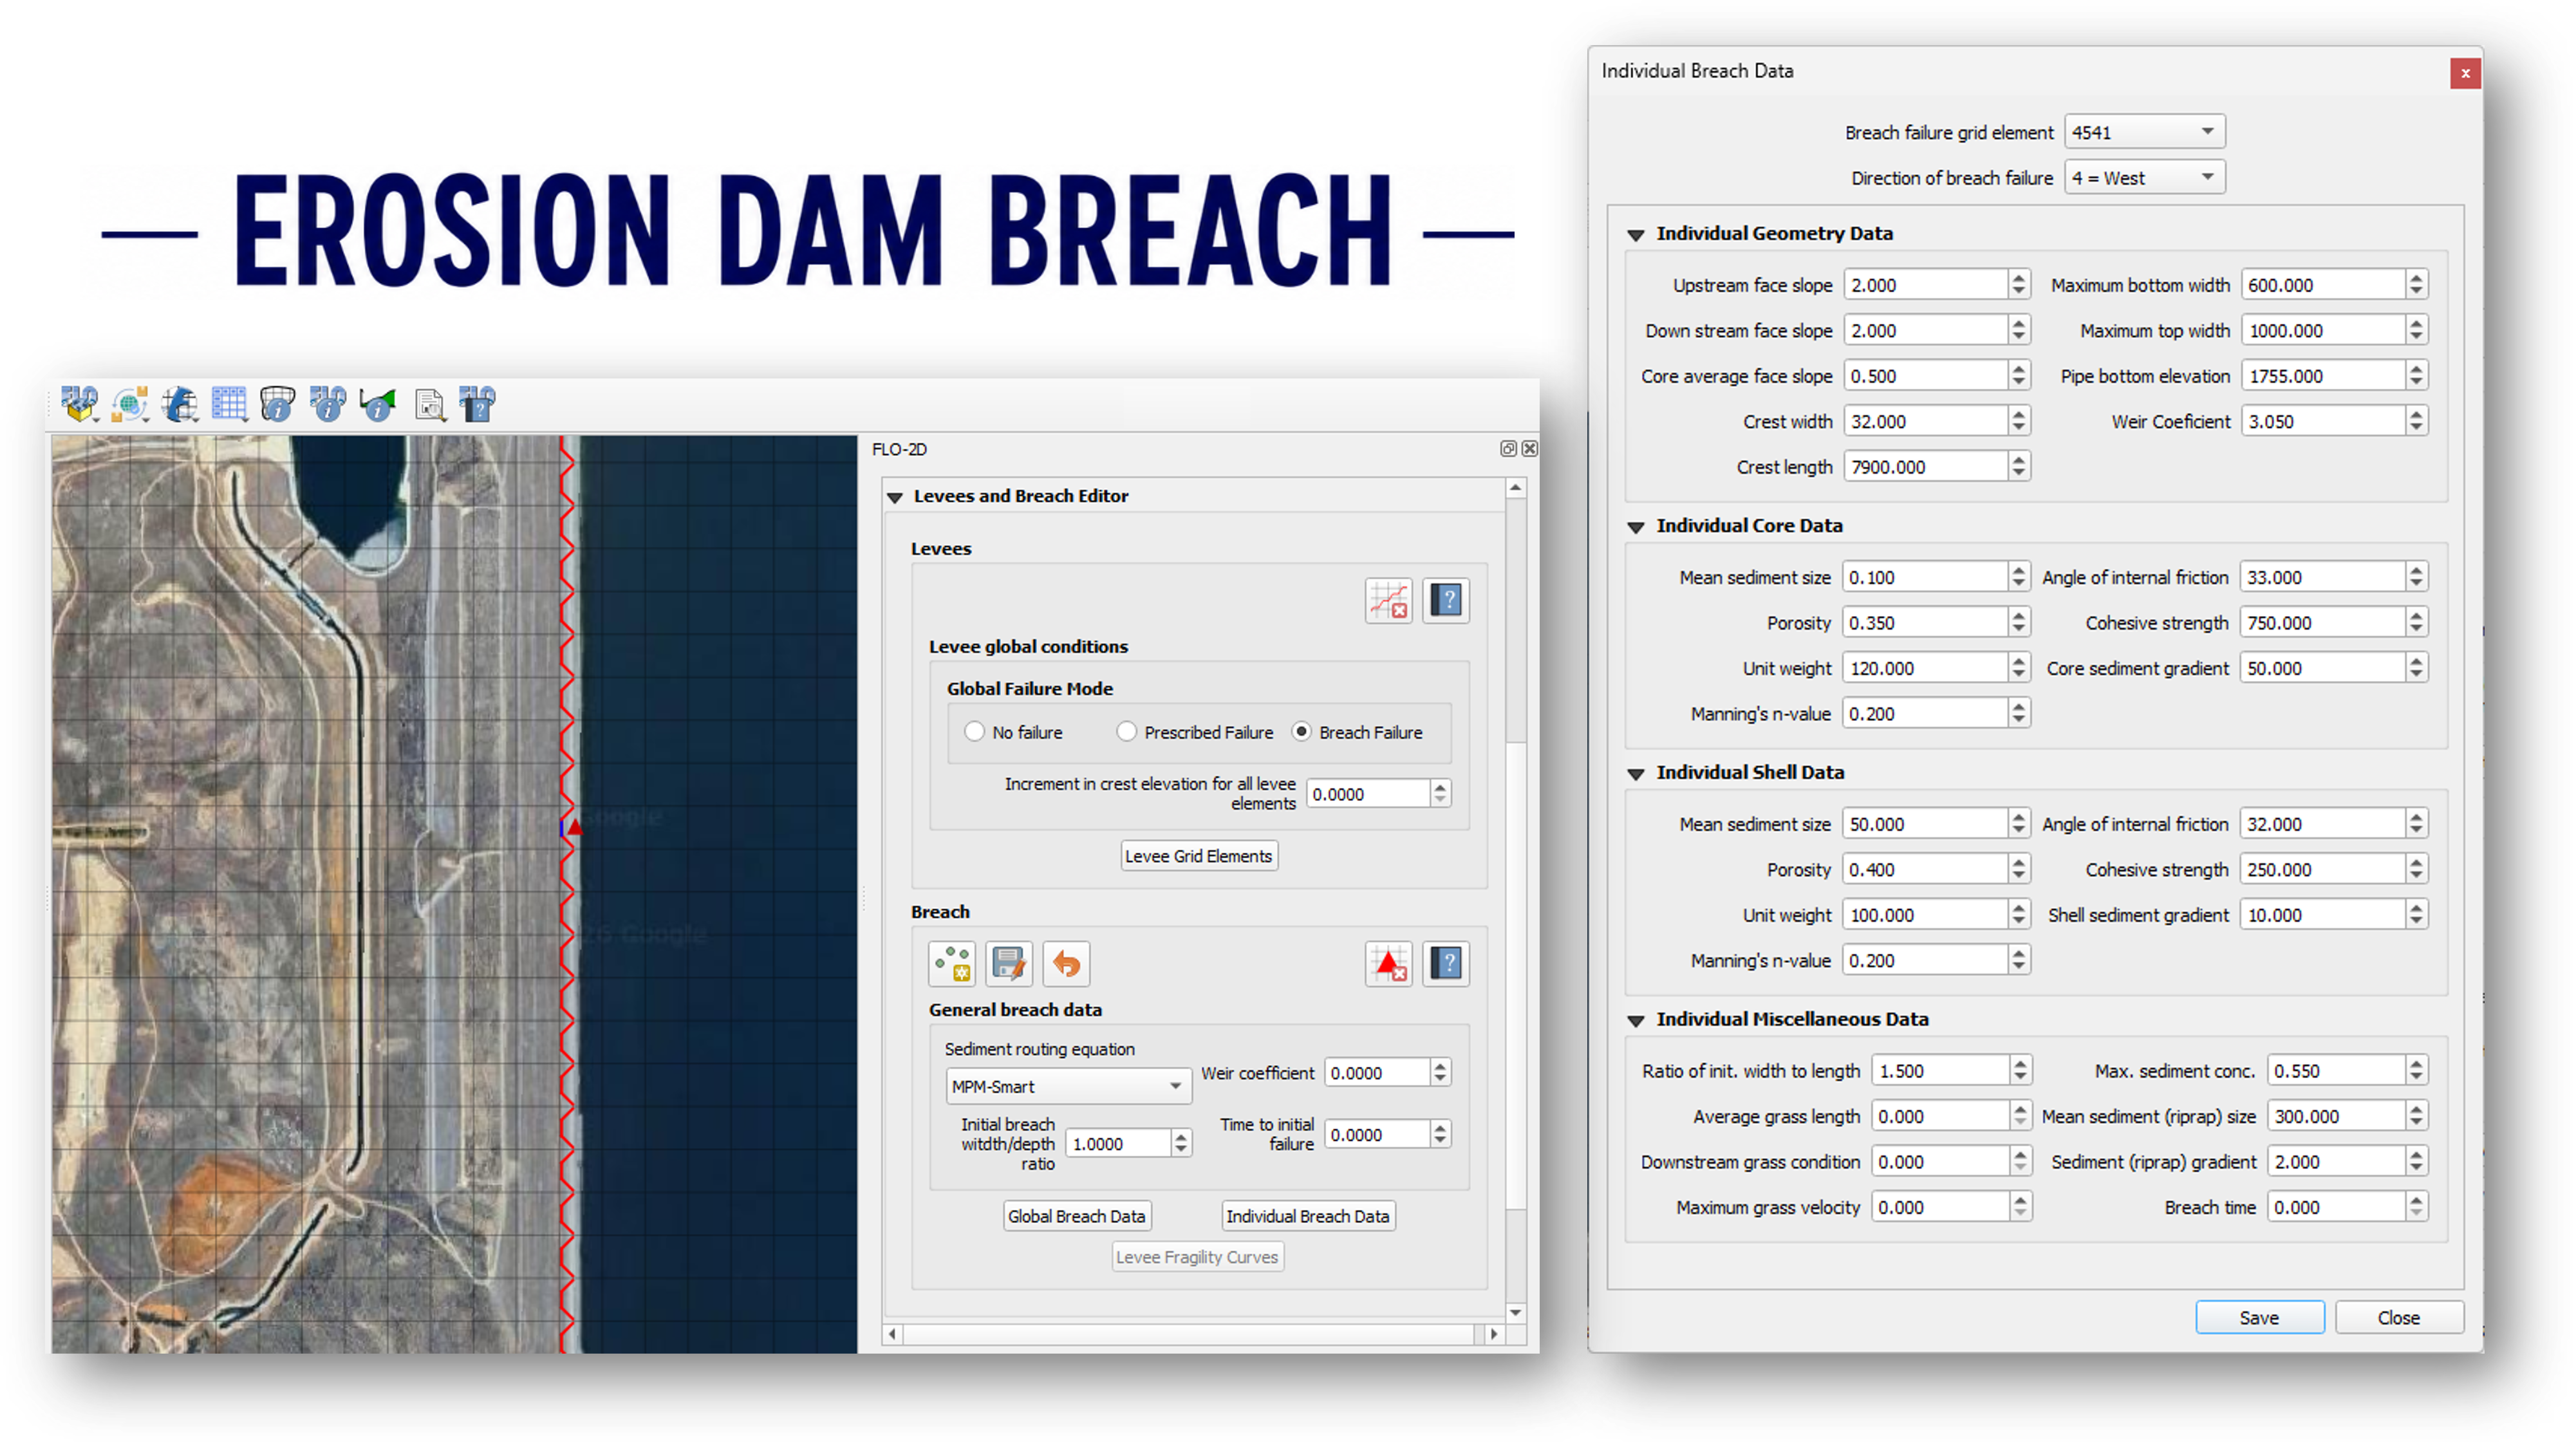Select the channel profile info tool
The width and height of the screenshot is (2576, 1445).
[378, 404]
